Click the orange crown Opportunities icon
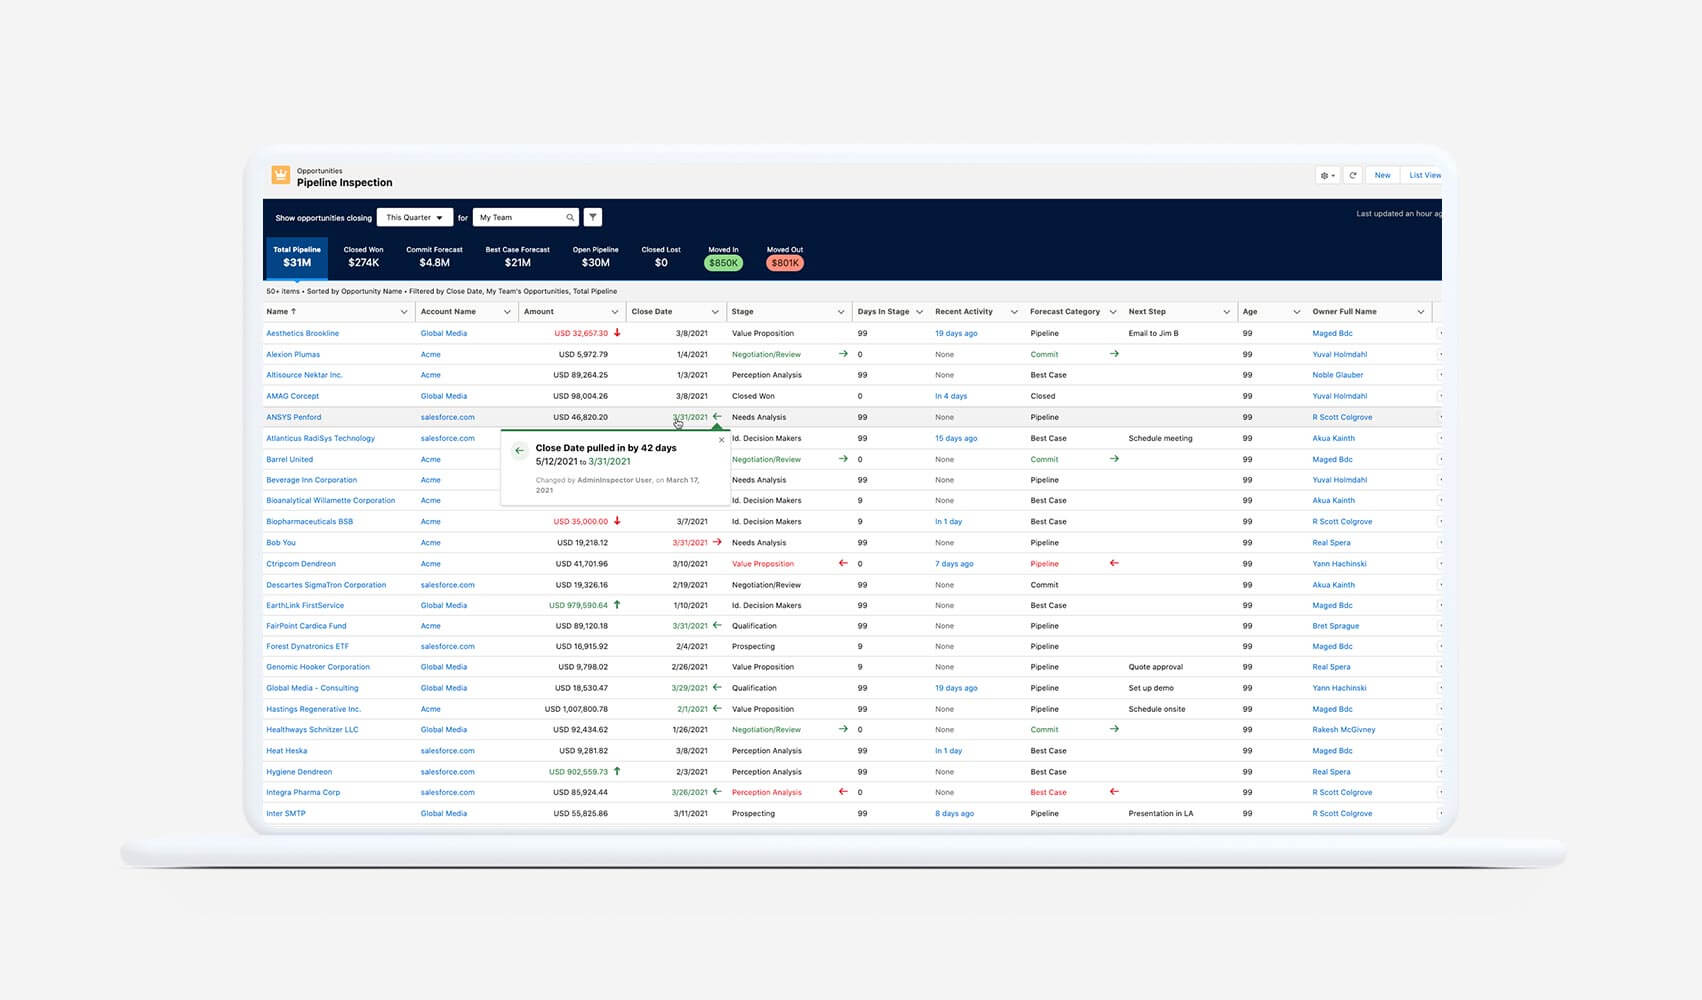Viewport: 1702px width, 1000px height. (281, 176)
